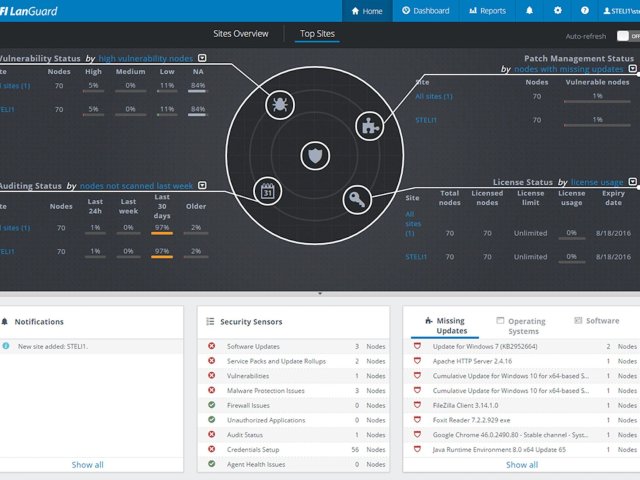Toggle the Auto-refresh switch

[x=627, y=35]
